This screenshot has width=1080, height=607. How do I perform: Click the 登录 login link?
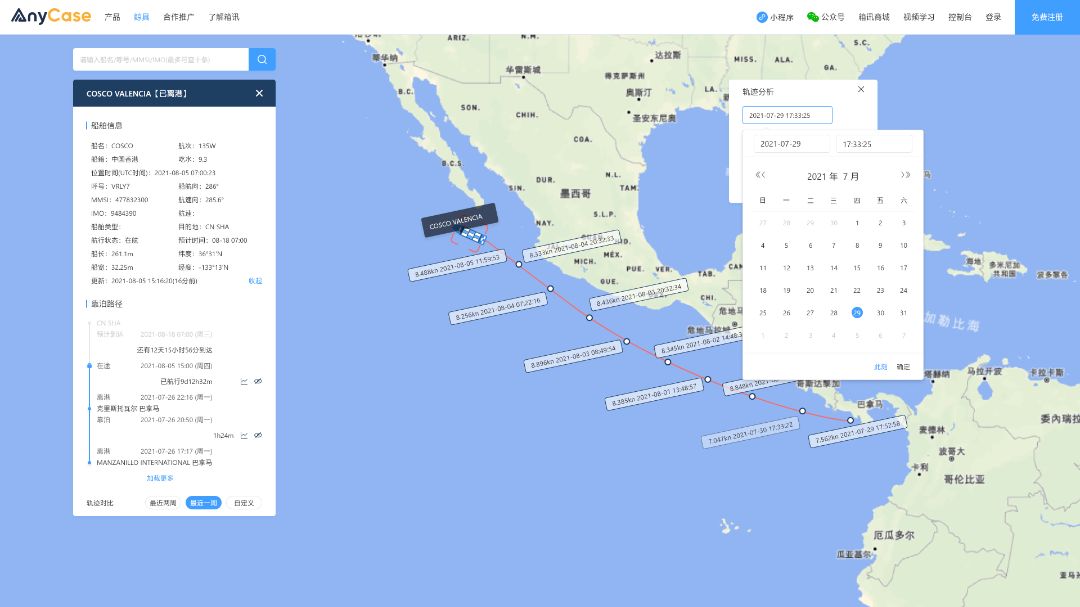993,17
